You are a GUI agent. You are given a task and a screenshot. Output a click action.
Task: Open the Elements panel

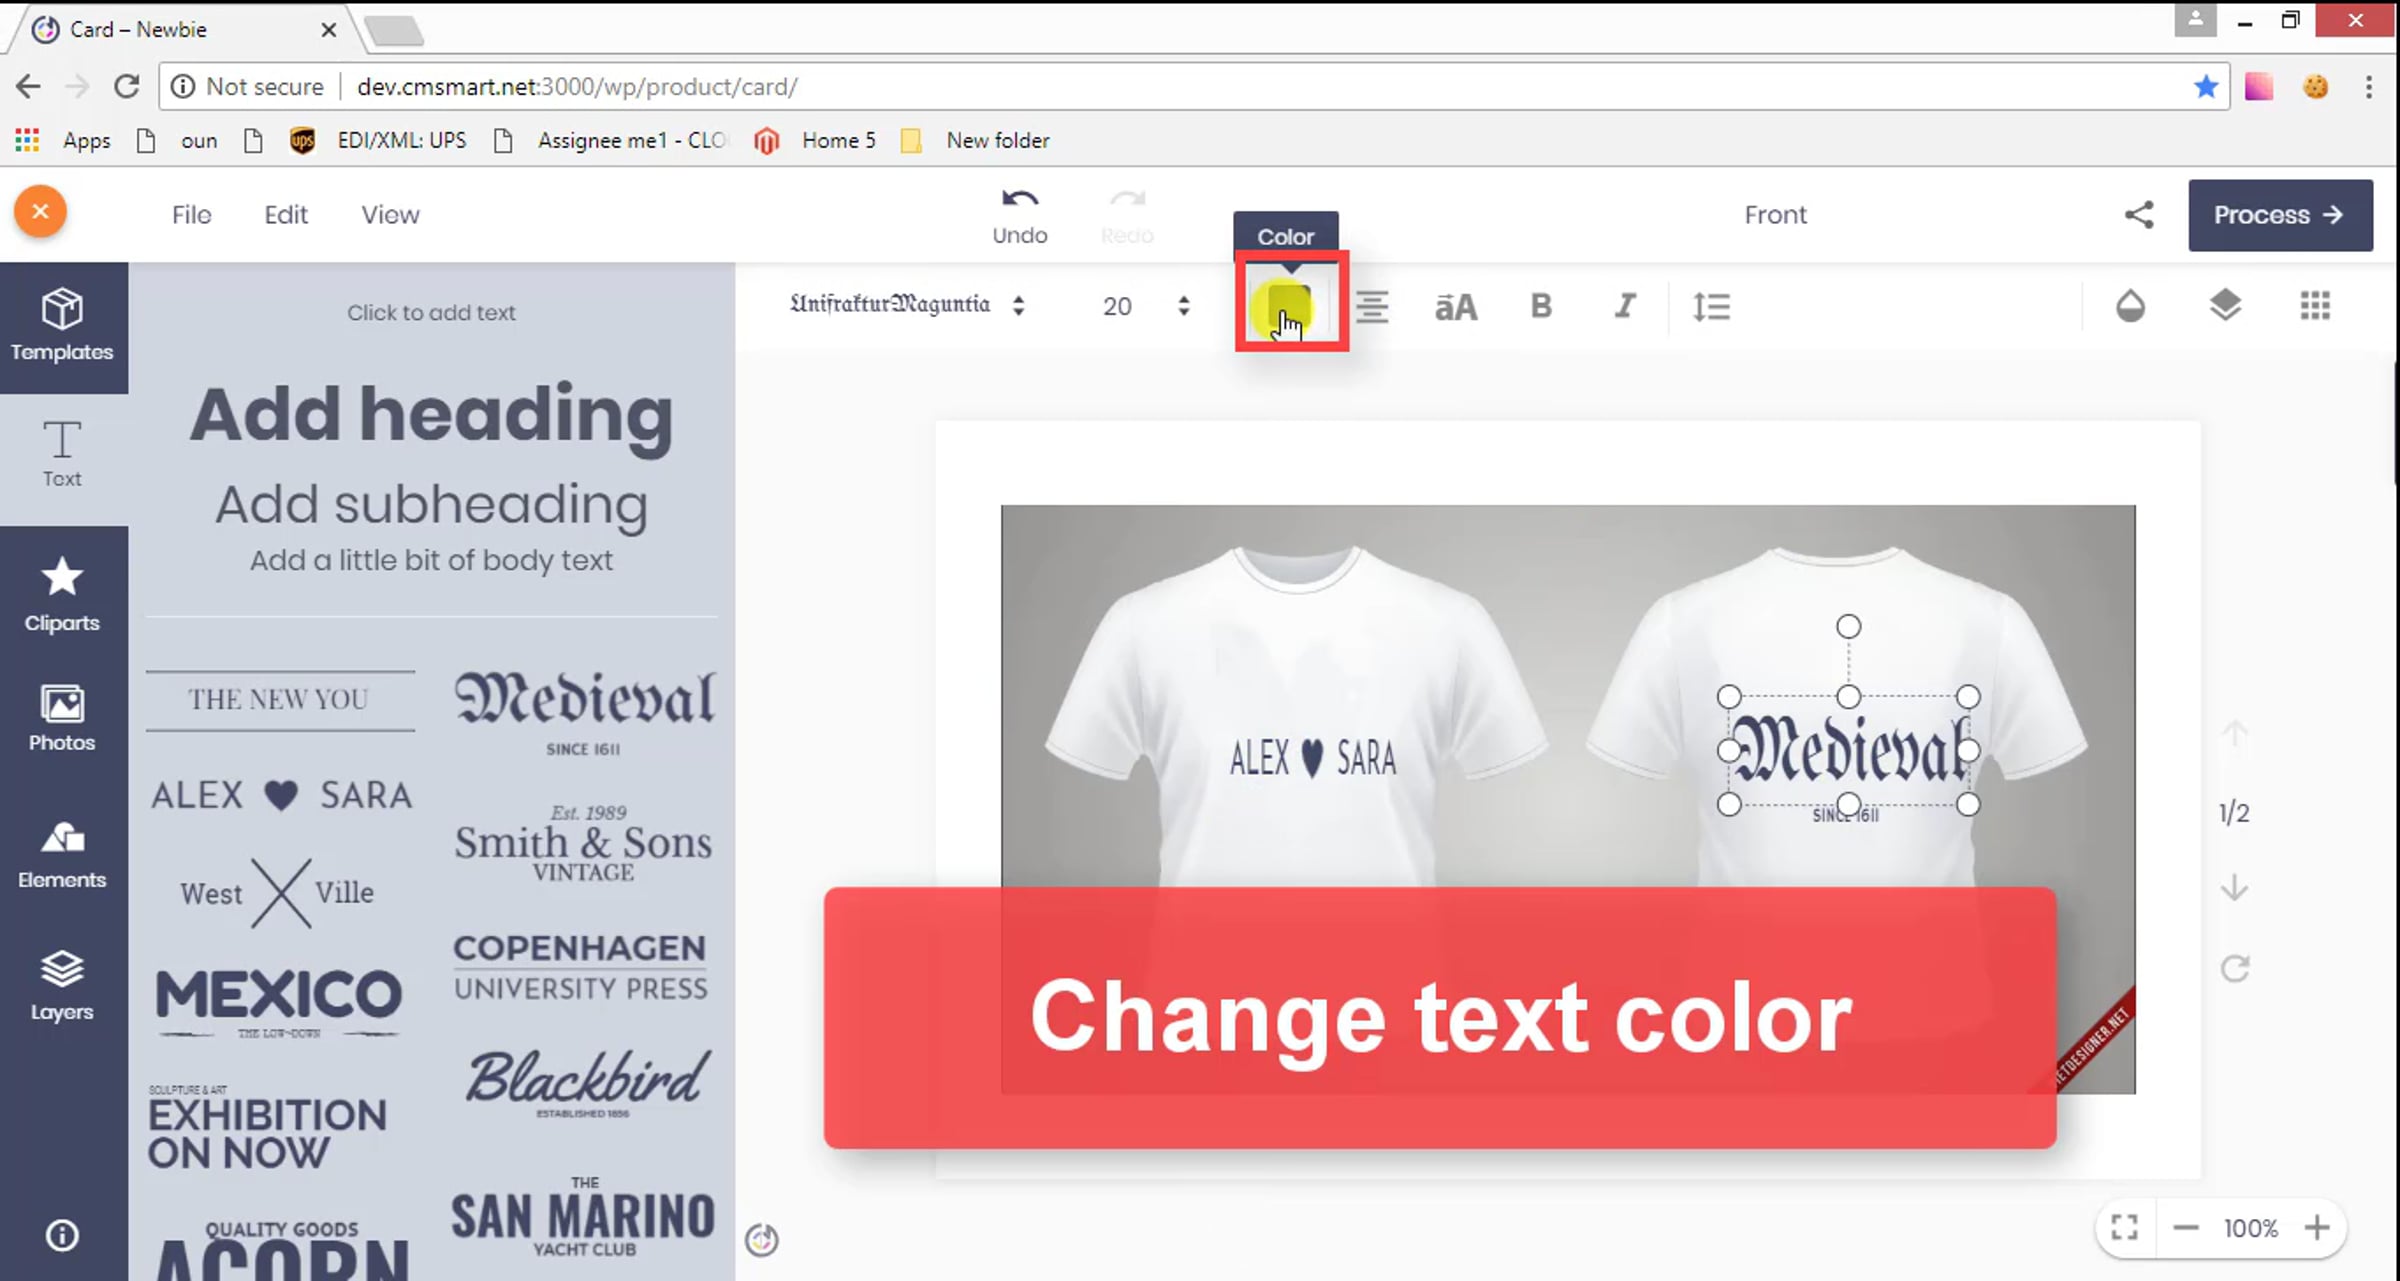point(62,855)
